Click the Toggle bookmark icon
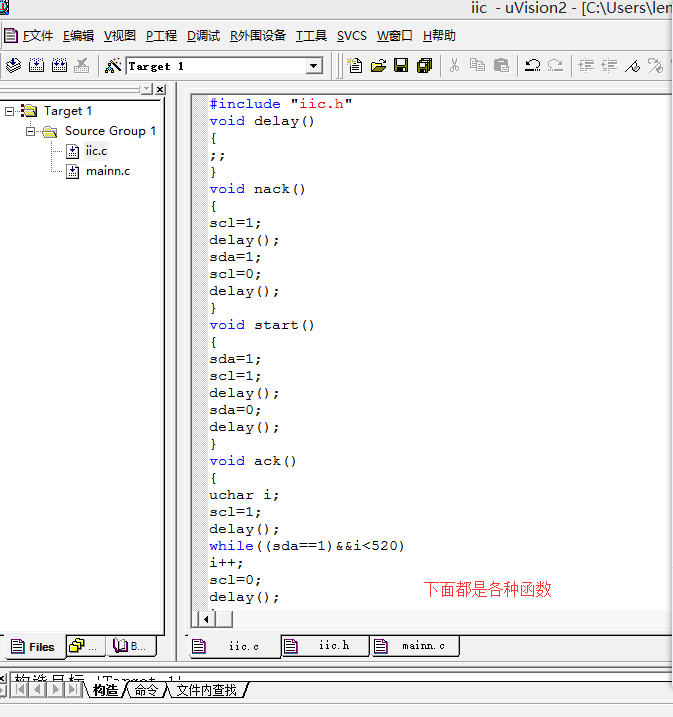 coord(632,65)
